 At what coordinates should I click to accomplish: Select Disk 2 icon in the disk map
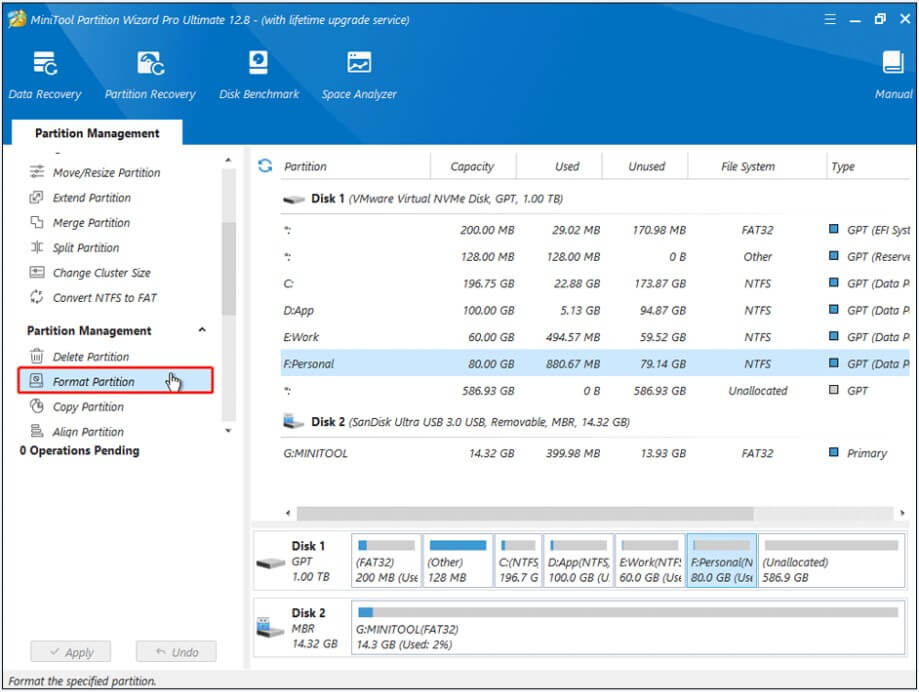coord(270,628)
